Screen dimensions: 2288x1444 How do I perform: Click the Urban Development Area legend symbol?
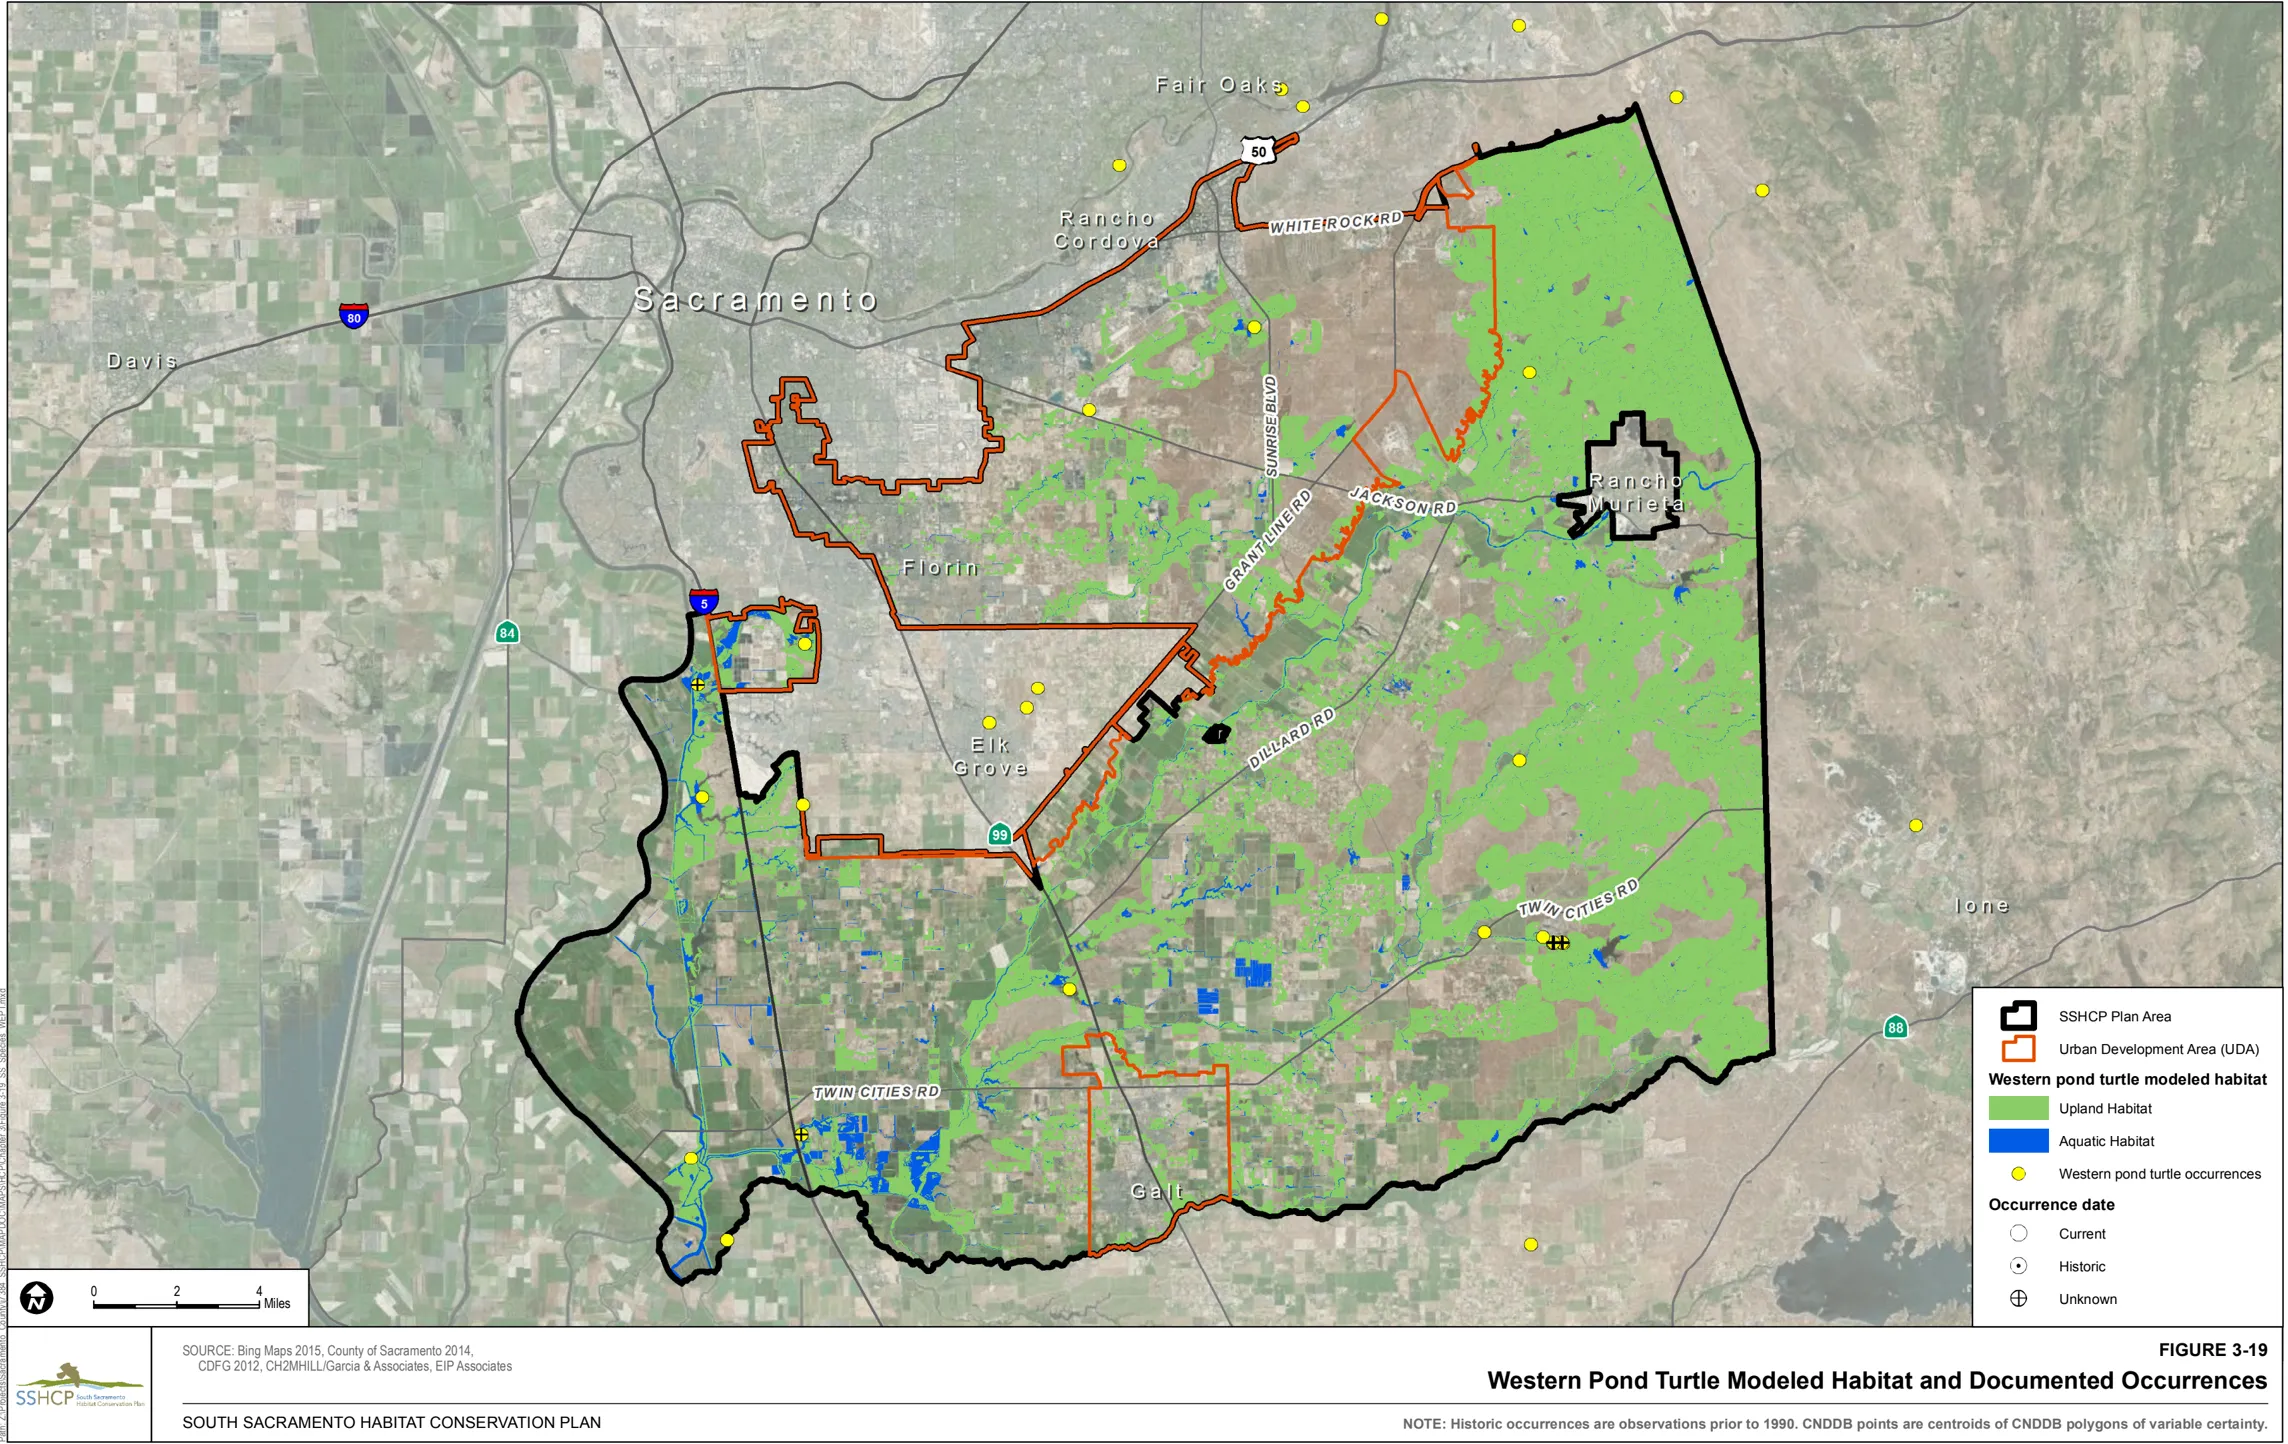[x=2018, y=1048]
